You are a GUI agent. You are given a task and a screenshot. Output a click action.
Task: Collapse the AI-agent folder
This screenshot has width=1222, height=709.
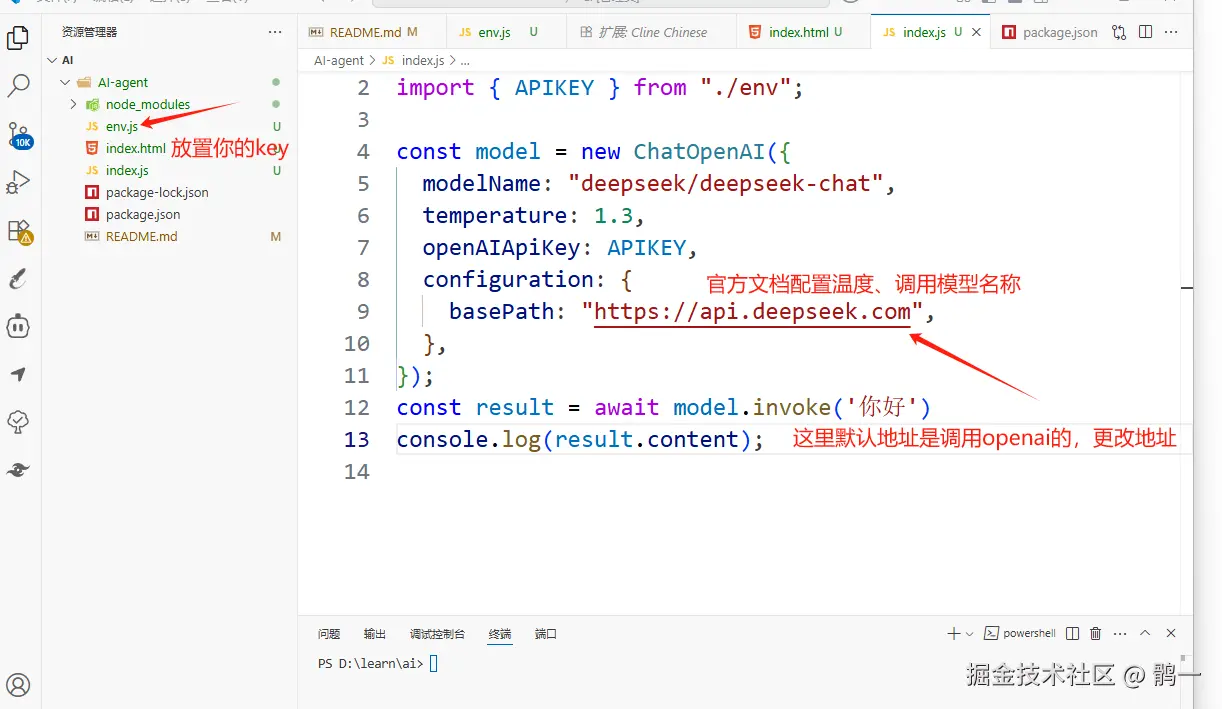167,82
